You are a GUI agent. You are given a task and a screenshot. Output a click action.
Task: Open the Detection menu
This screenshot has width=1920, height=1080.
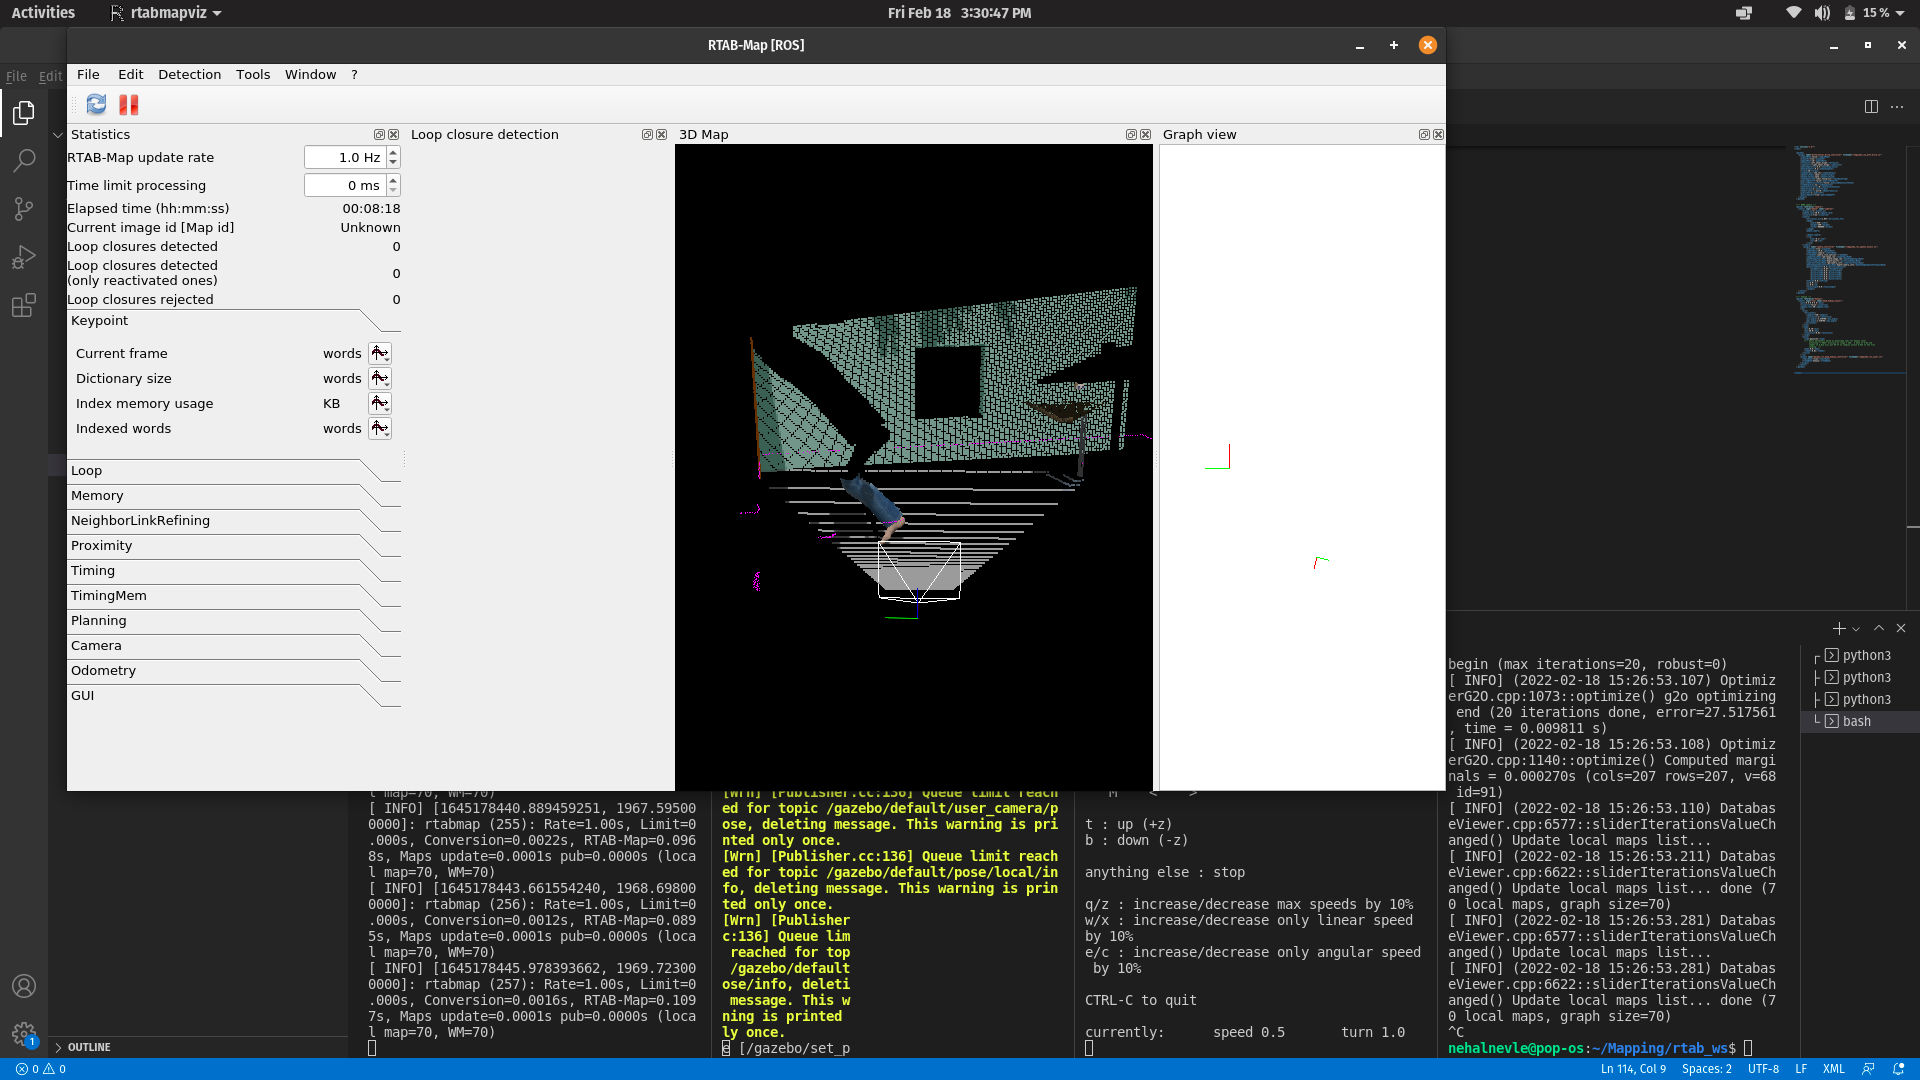189,74
